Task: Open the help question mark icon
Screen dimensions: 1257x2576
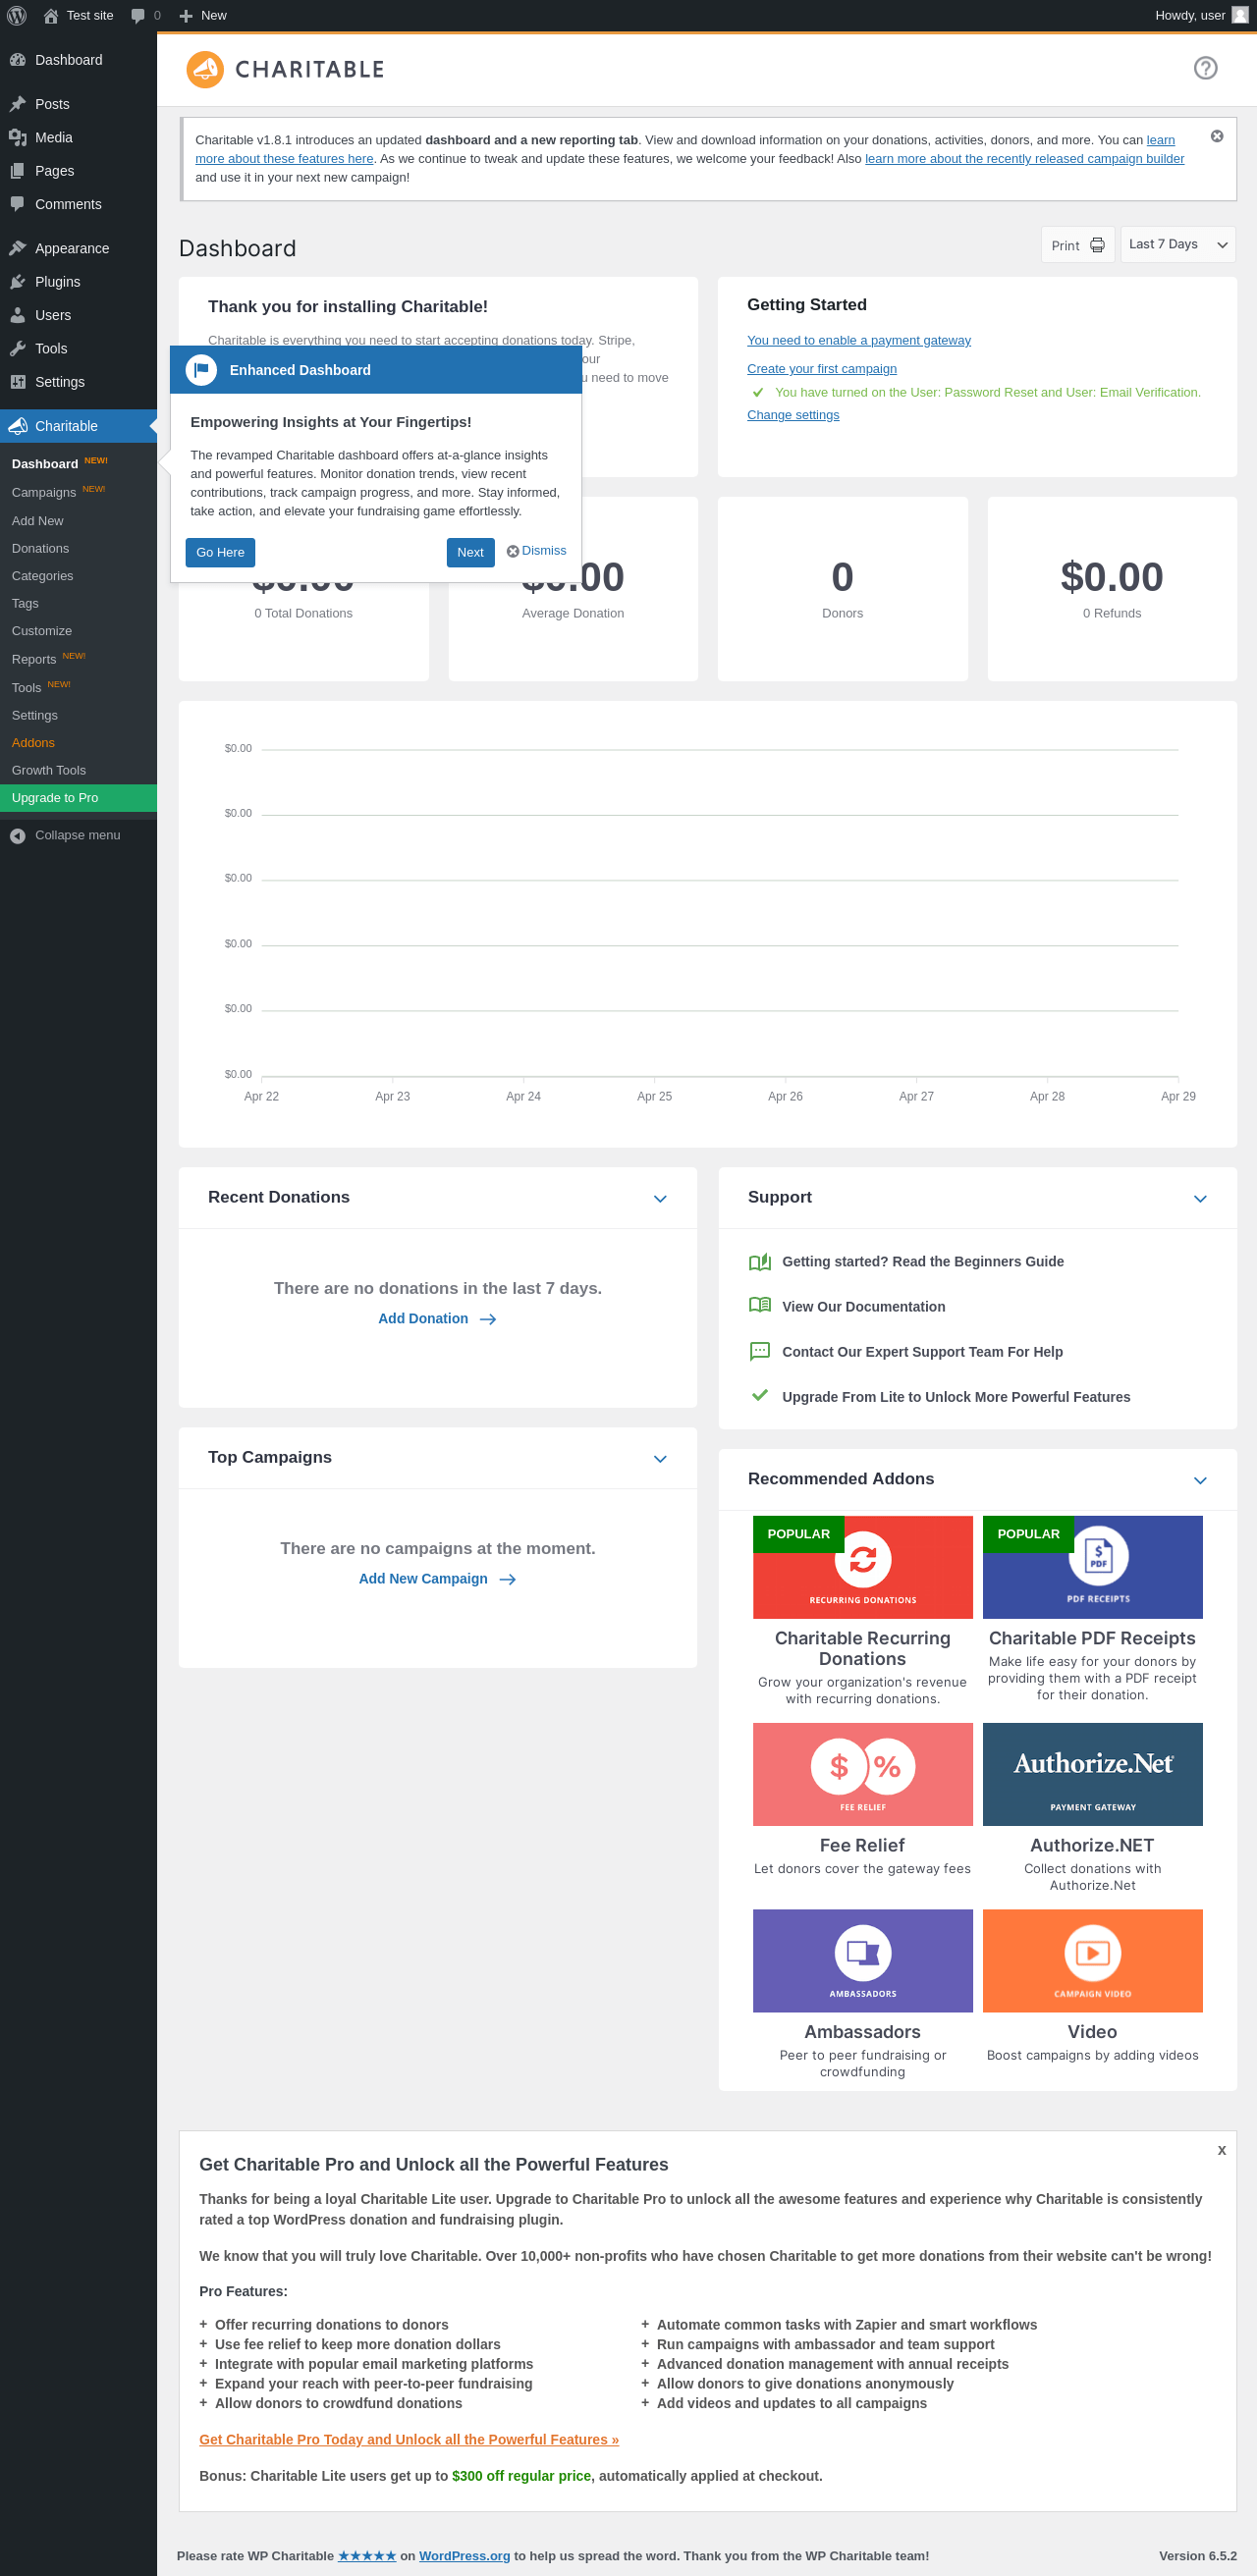Action: click(x=1205, y=68)
